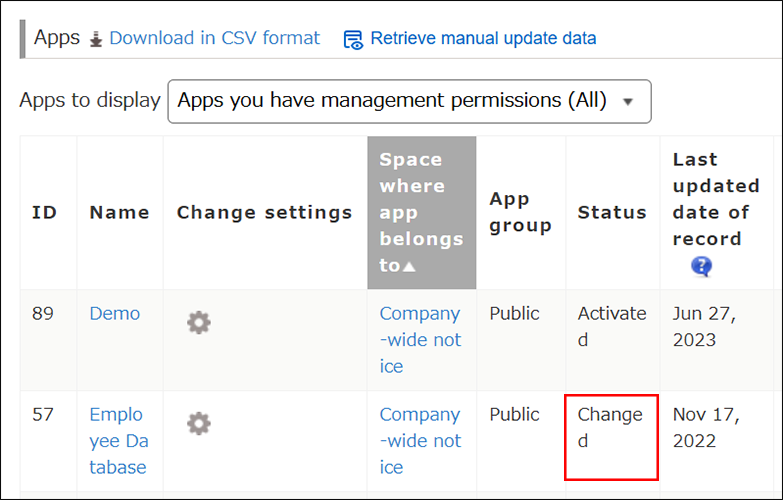Open the Employee Database app link
Image resolution: width=783 pixels, height=500 pixels.
[x=118, y=441]
